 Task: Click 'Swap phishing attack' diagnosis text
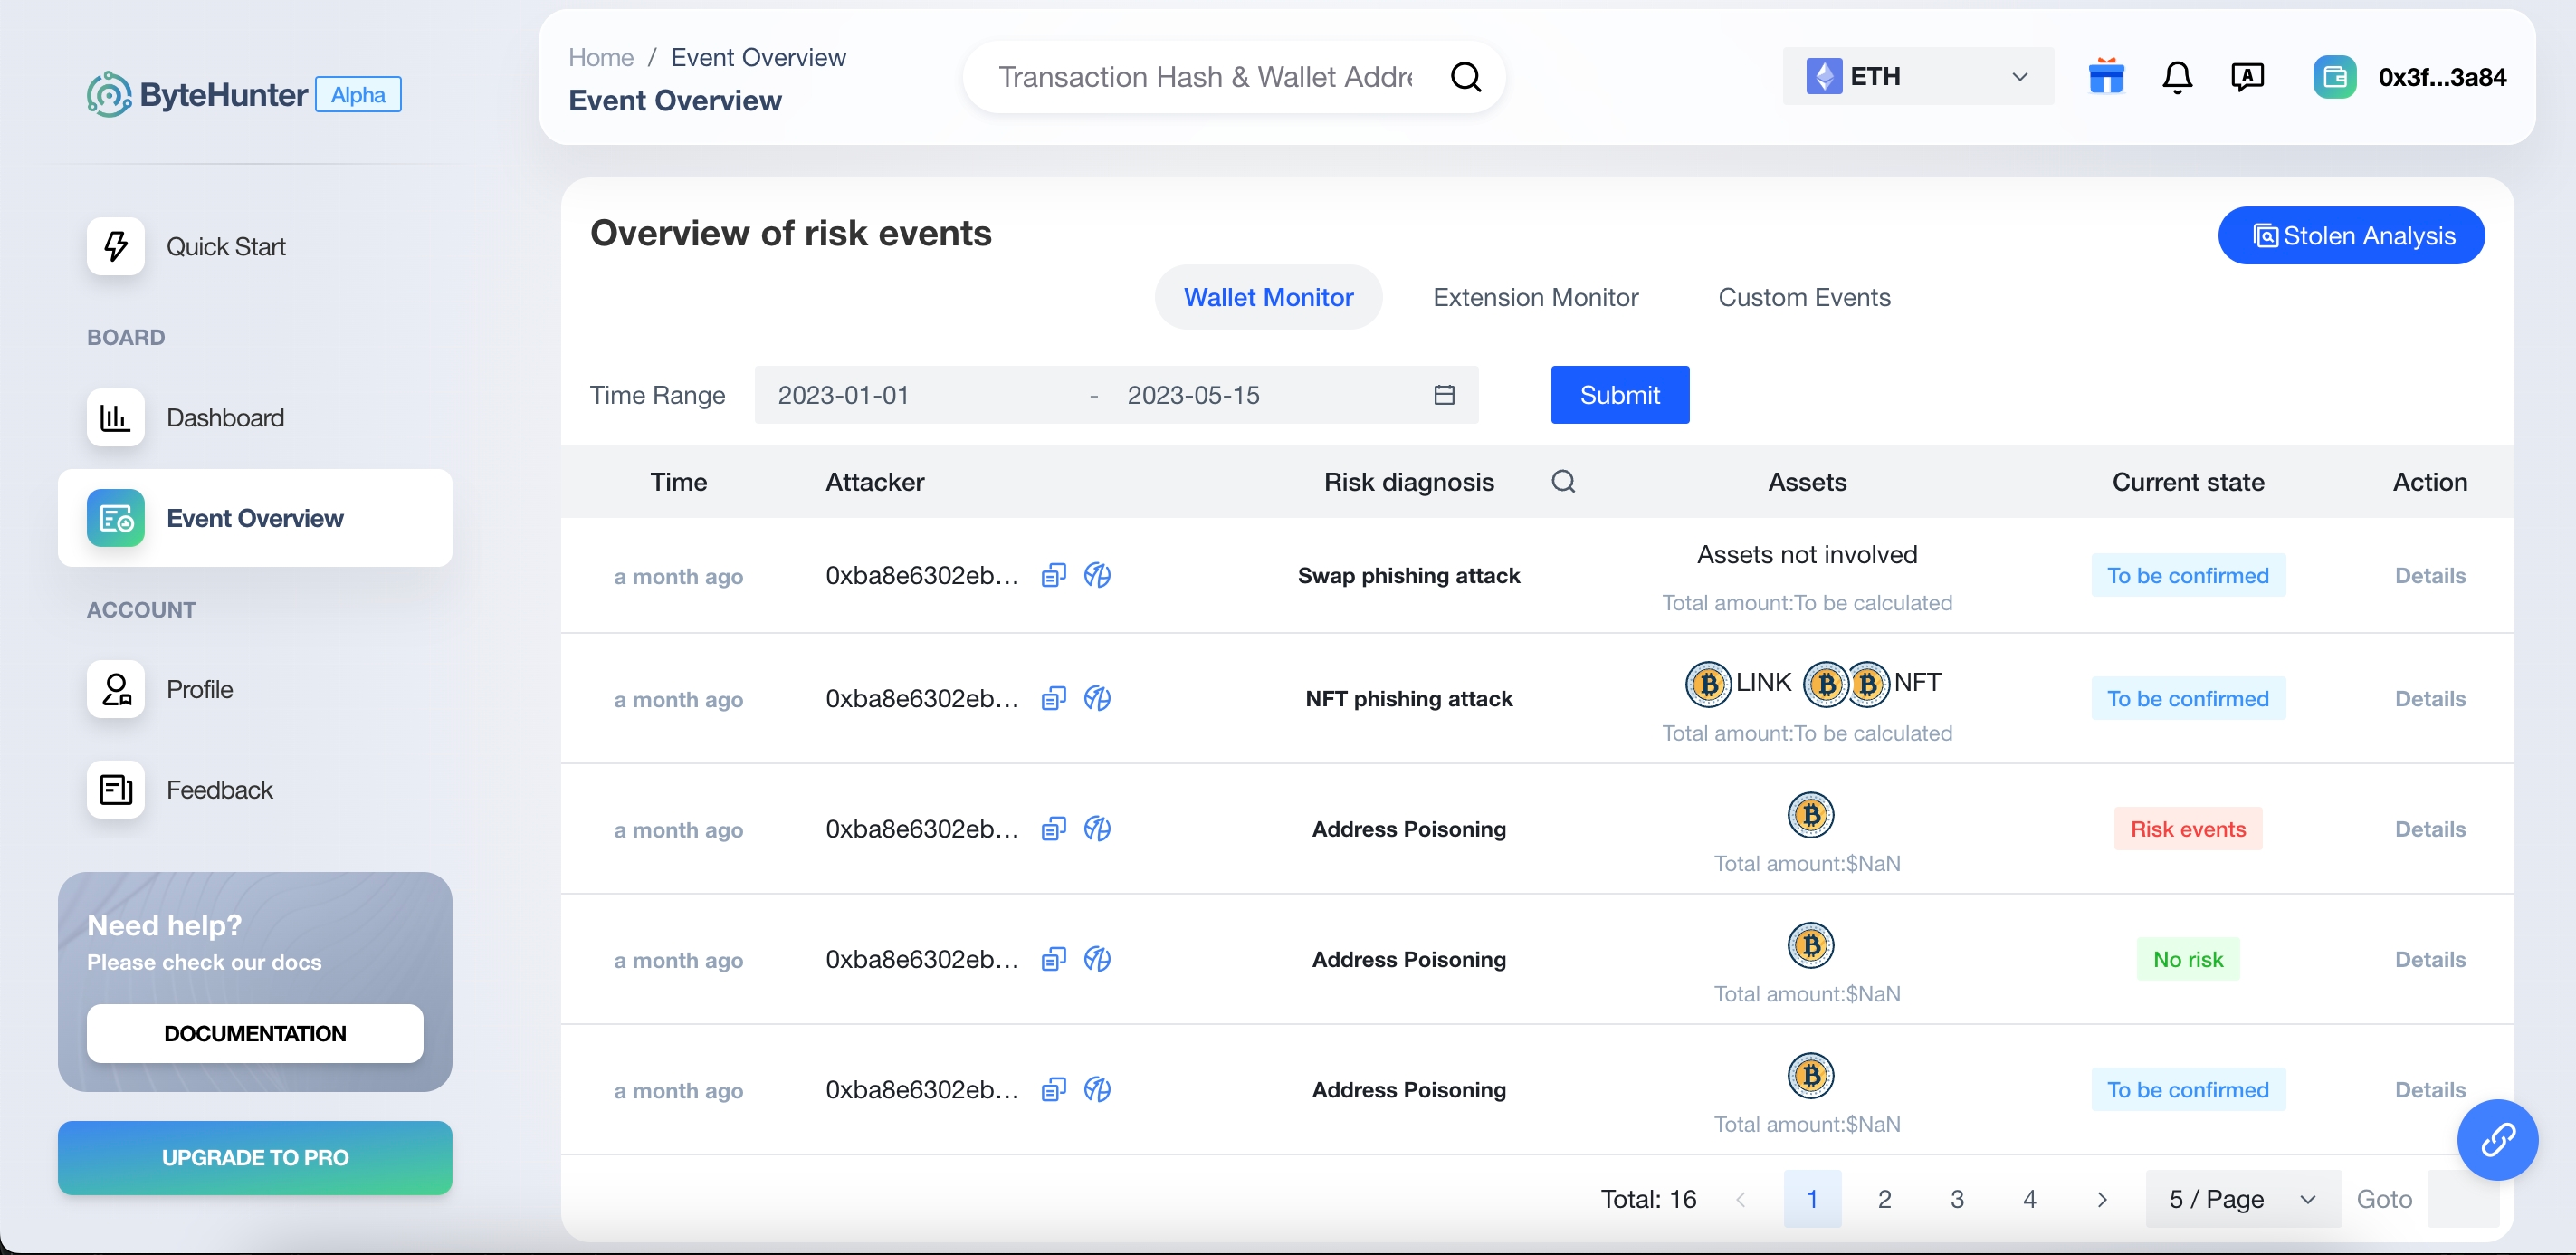click(1408, 575)
